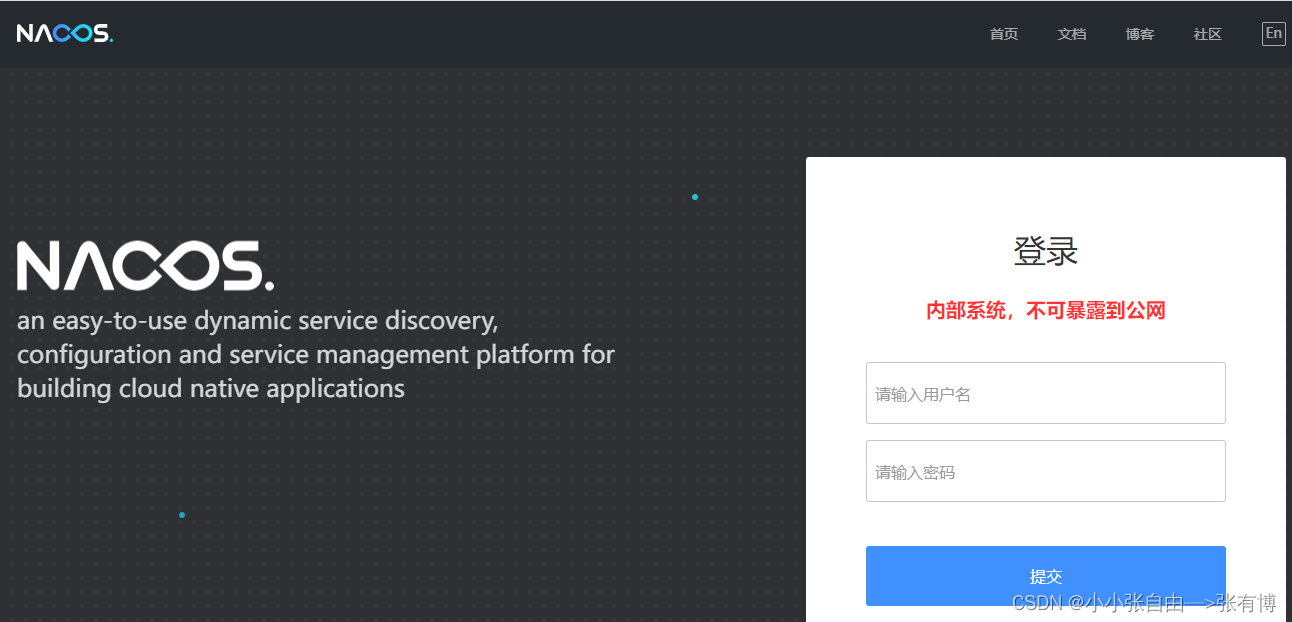The image size is (1292, 622).
Task: Open the 首页 home menu item
Action: [1004, 34]
